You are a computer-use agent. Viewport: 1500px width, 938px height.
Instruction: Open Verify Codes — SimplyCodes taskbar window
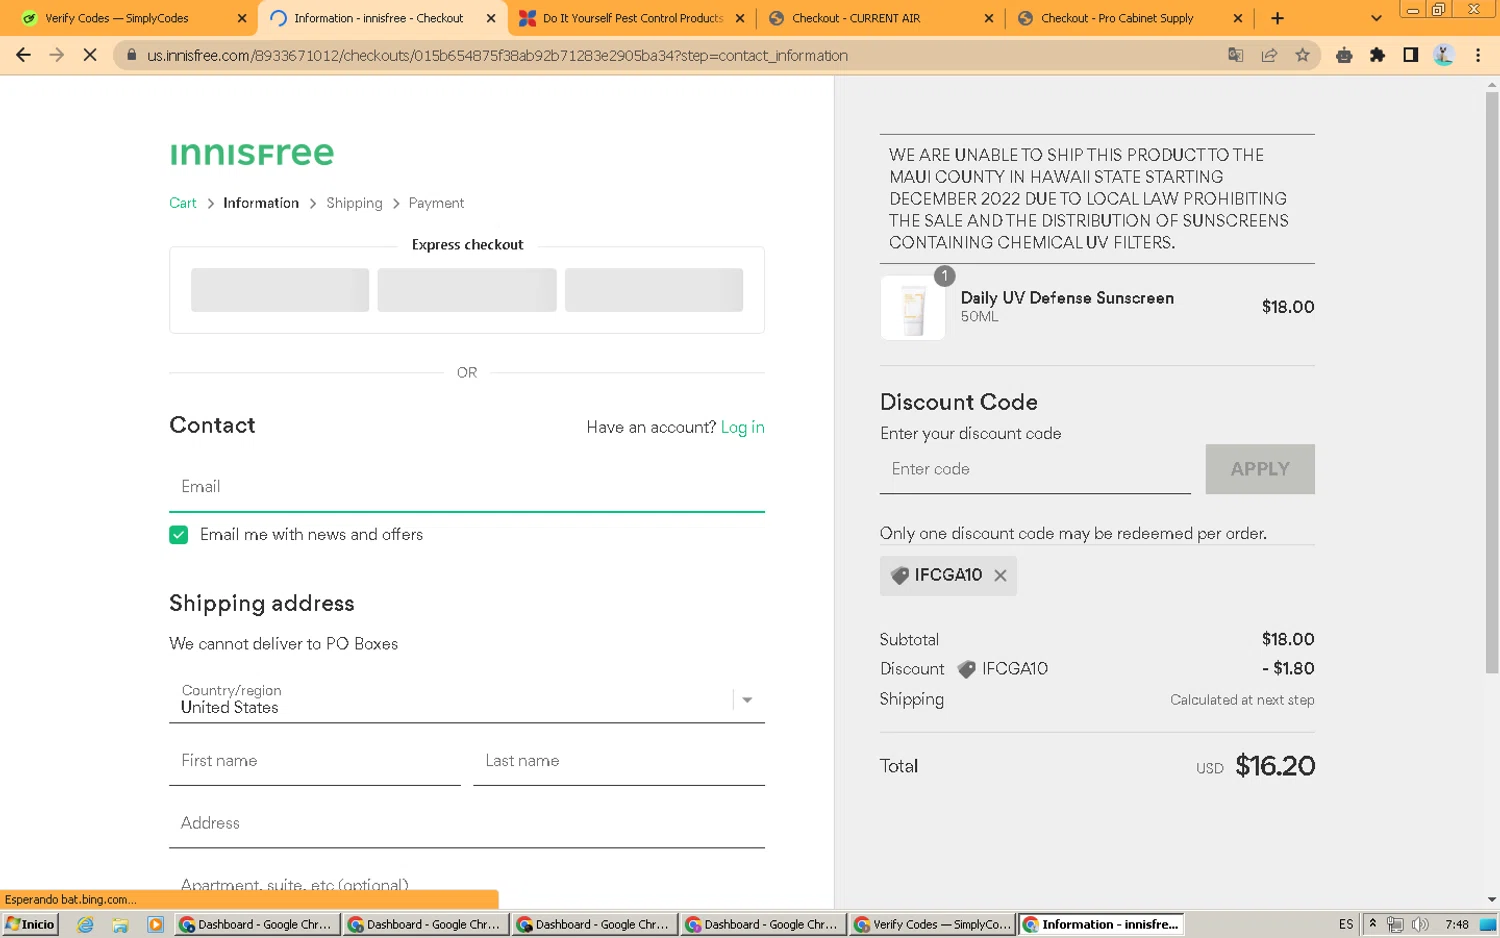(x=932, y=925)
